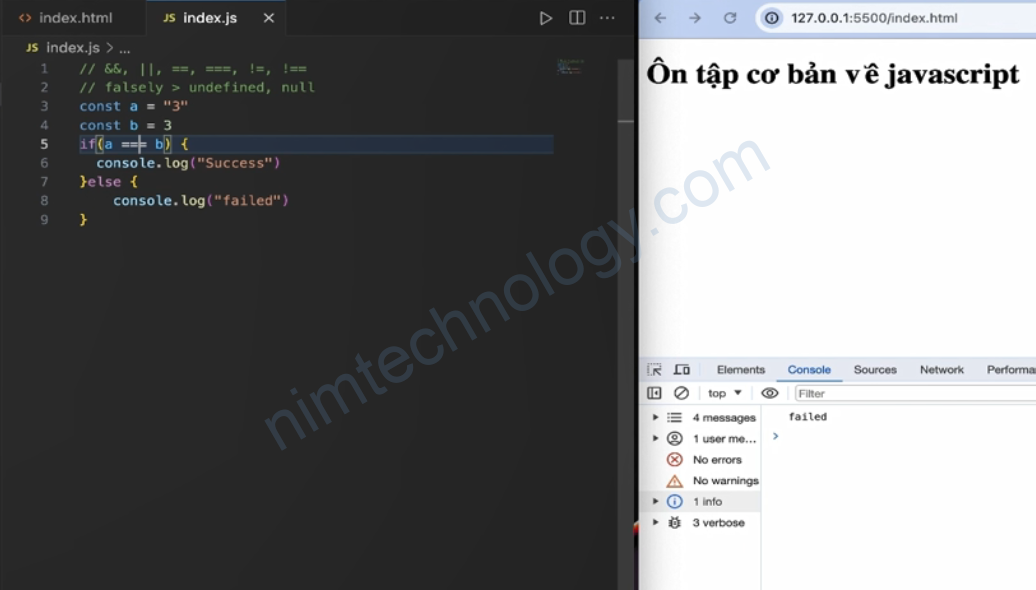Select the No errors filter

click(716, 460)
